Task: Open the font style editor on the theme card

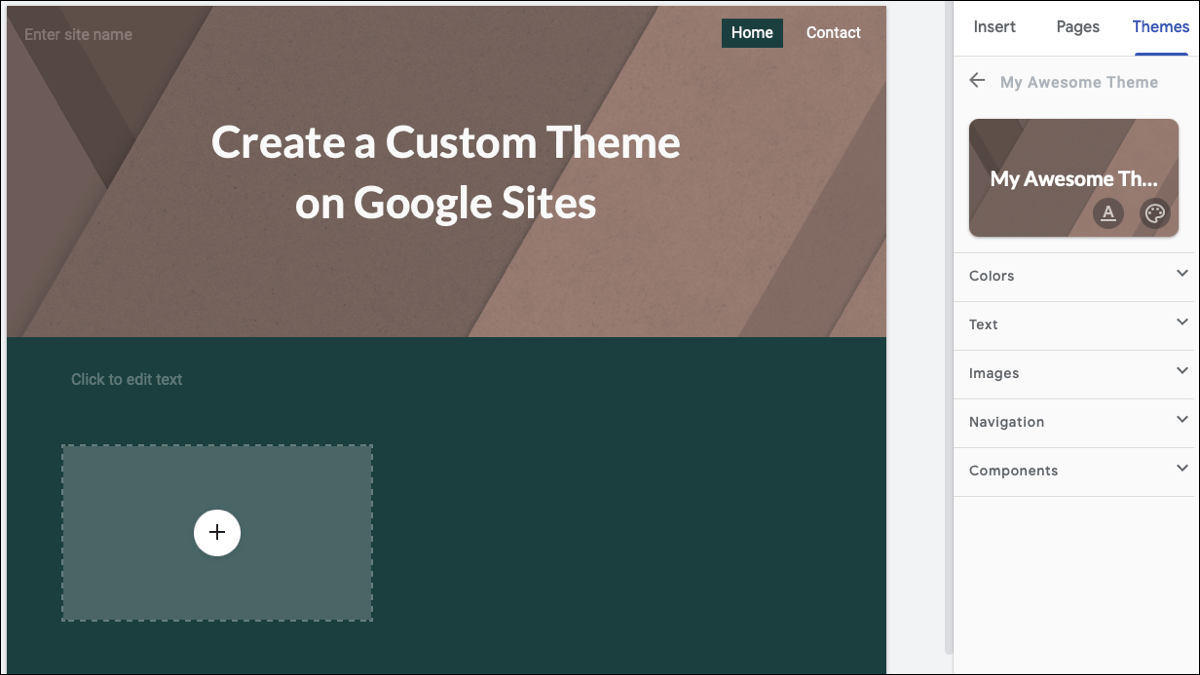Action: pyautogui.click(x=1108, y=213)
